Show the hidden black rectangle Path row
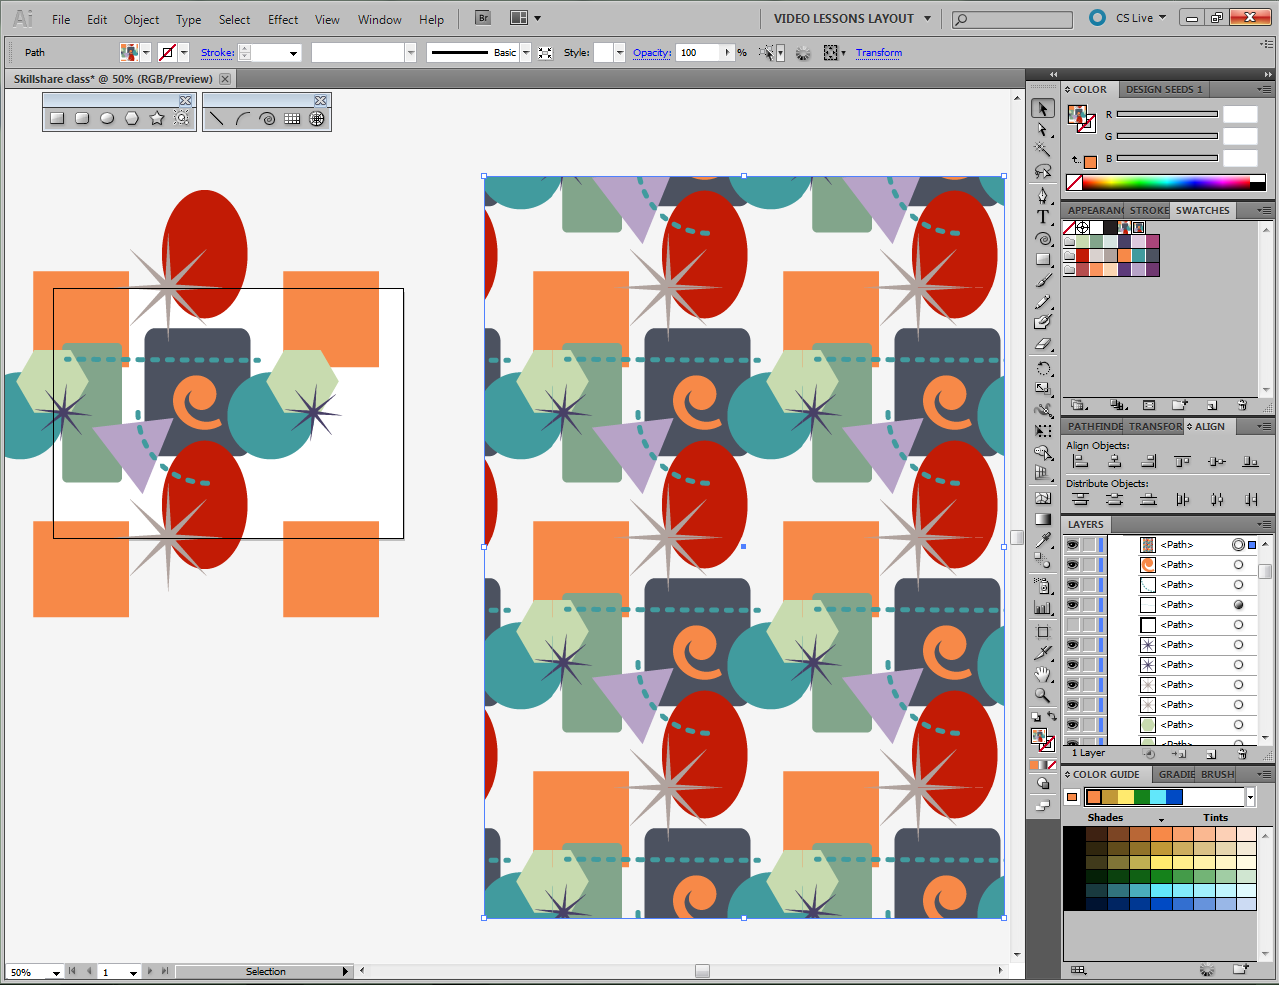The width and height of the screenshot is (1279, 985). 1072,625
